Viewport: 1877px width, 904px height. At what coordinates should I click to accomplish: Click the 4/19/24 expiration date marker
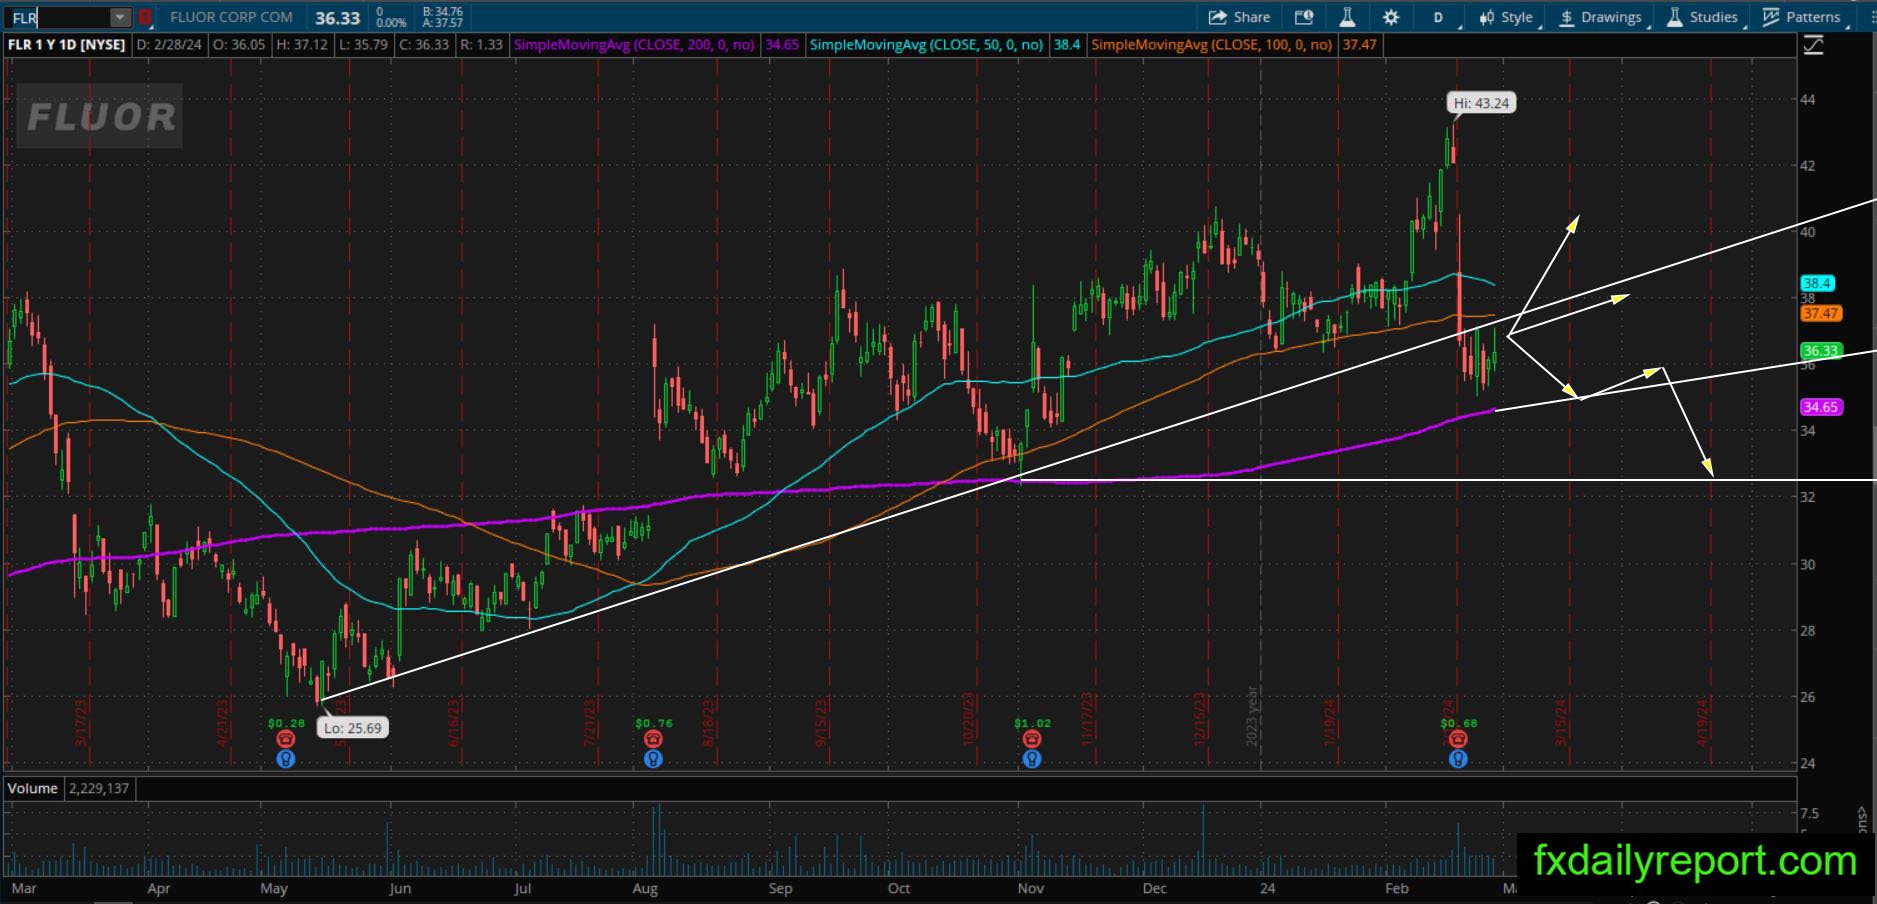(x=1703, y=722)
